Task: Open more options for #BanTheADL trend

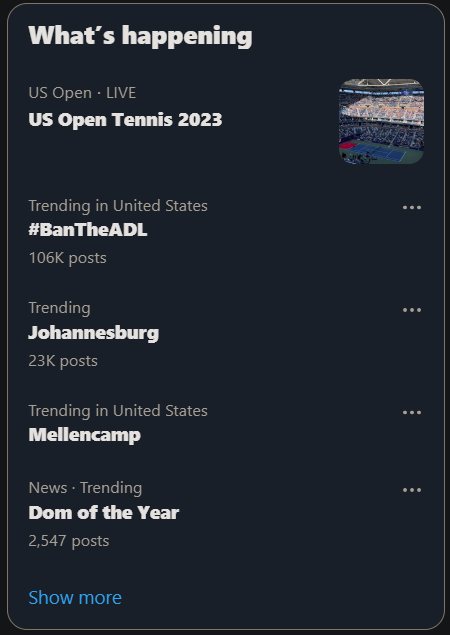Action: point(412,207)
